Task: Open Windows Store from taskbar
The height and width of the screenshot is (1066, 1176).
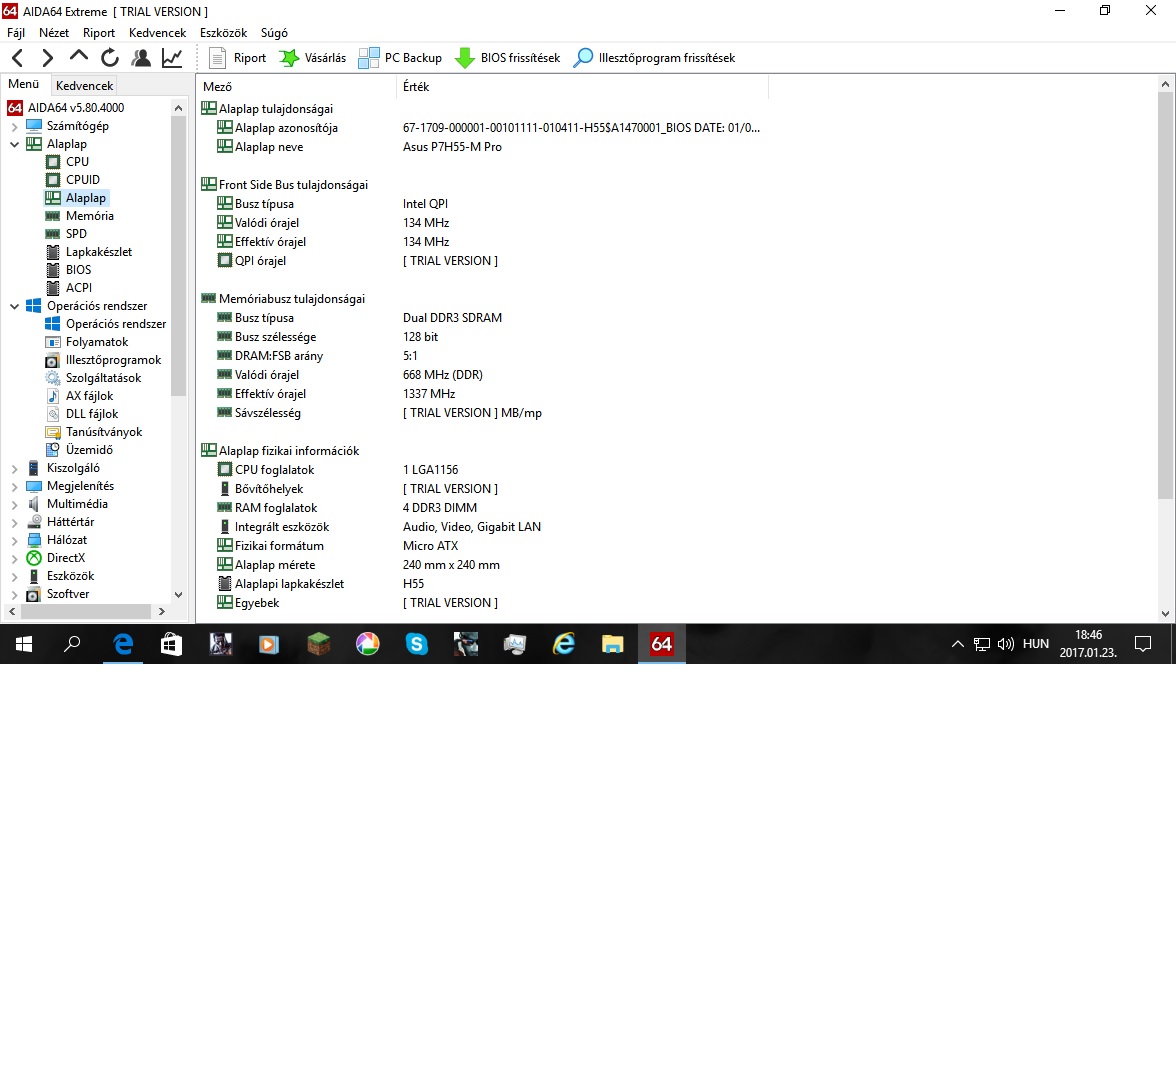Action: [171, 644]
